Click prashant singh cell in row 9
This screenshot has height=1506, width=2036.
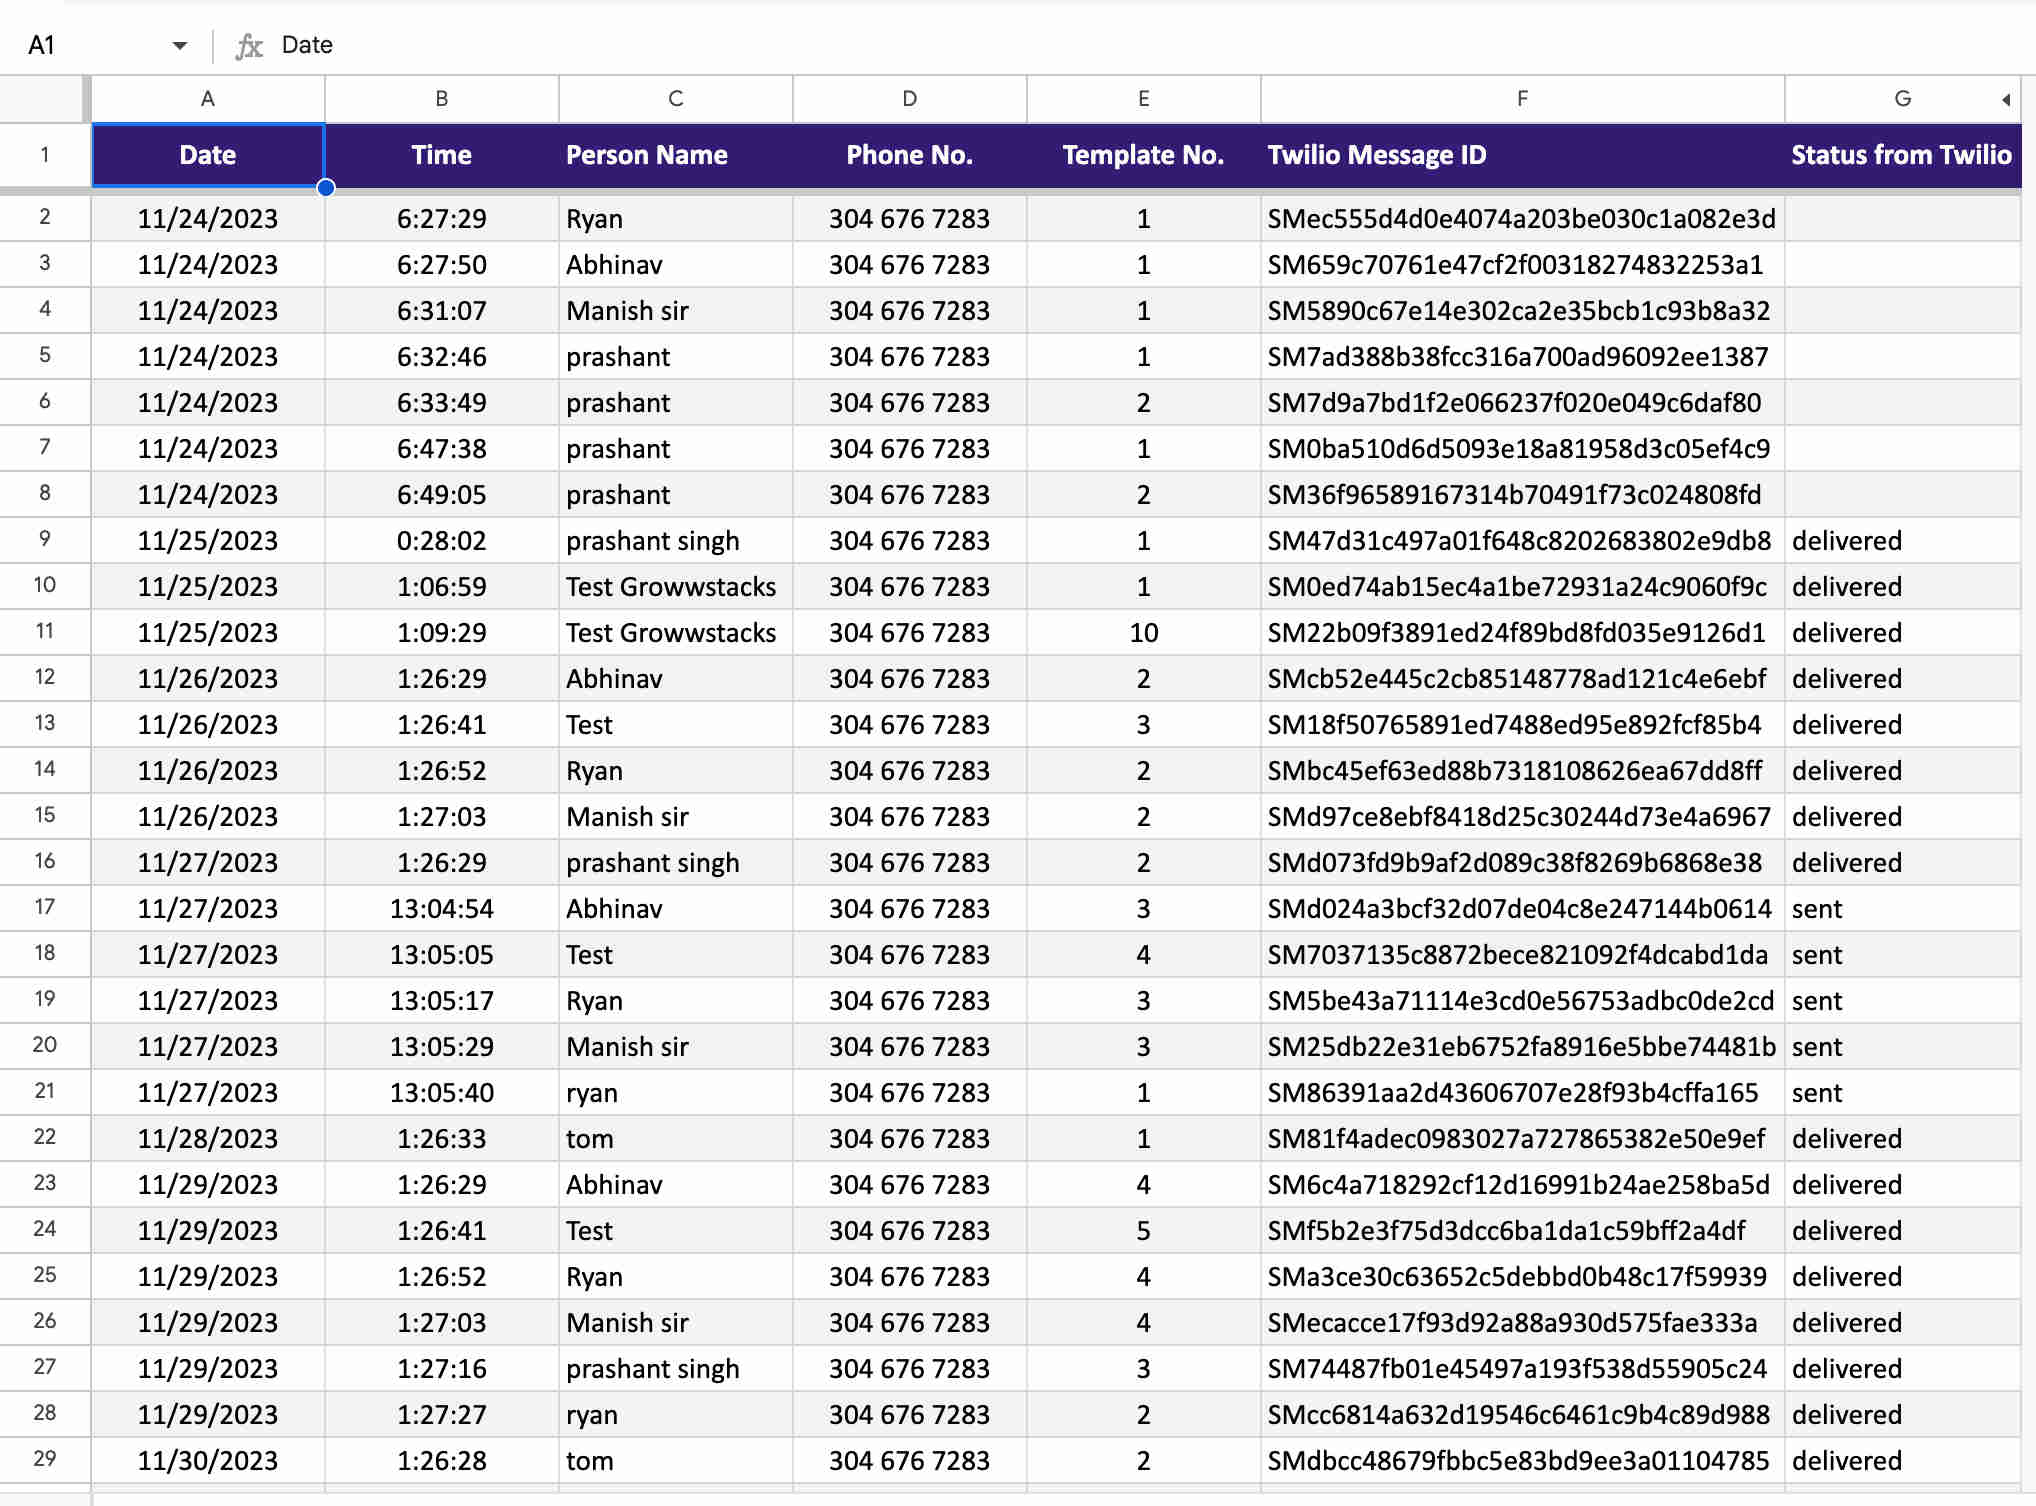676,541
